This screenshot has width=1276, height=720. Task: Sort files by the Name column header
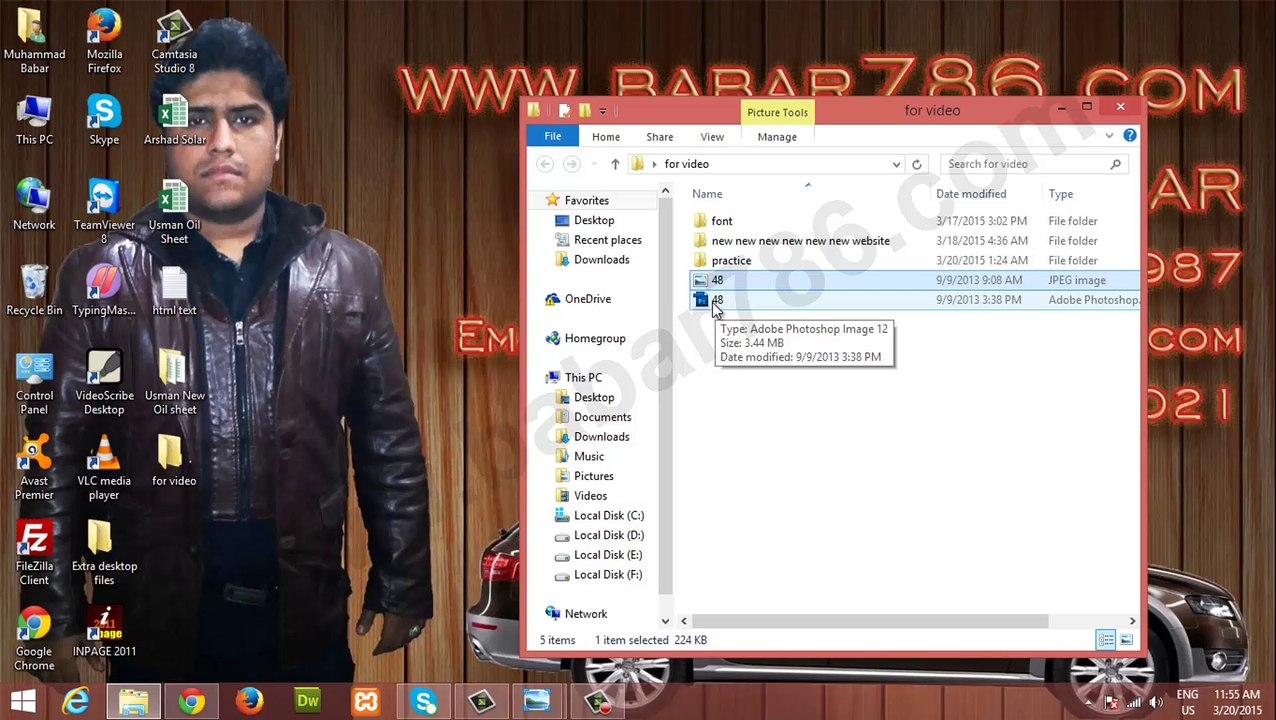click(x=707, y=194)
